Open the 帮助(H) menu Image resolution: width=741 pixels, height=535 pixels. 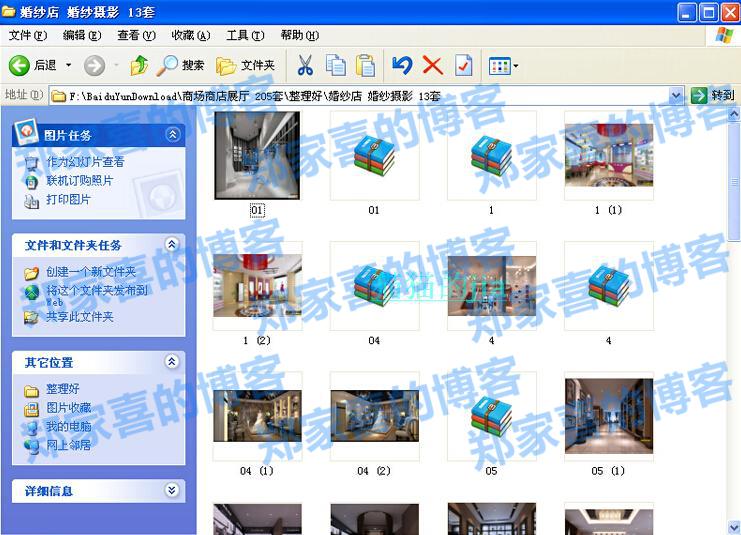[x=300, y=35]
